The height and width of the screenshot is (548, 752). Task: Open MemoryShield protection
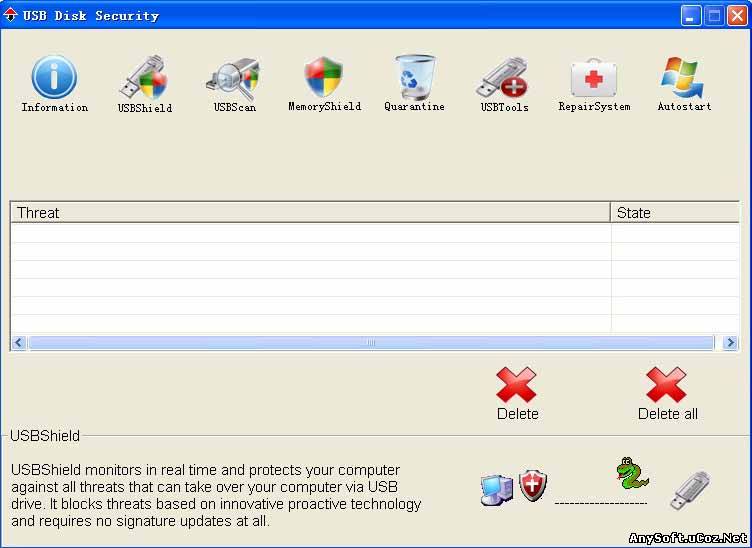[x=324, y=83]
